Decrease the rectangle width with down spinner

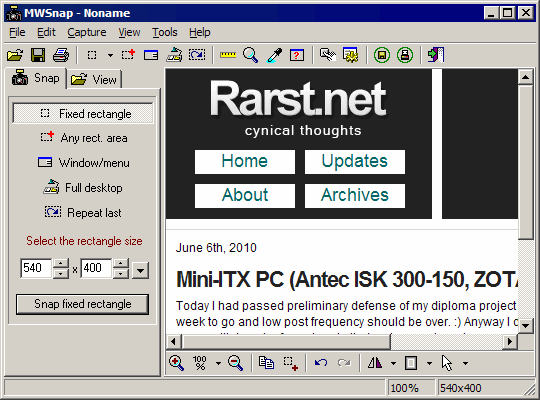click(61, 273)
